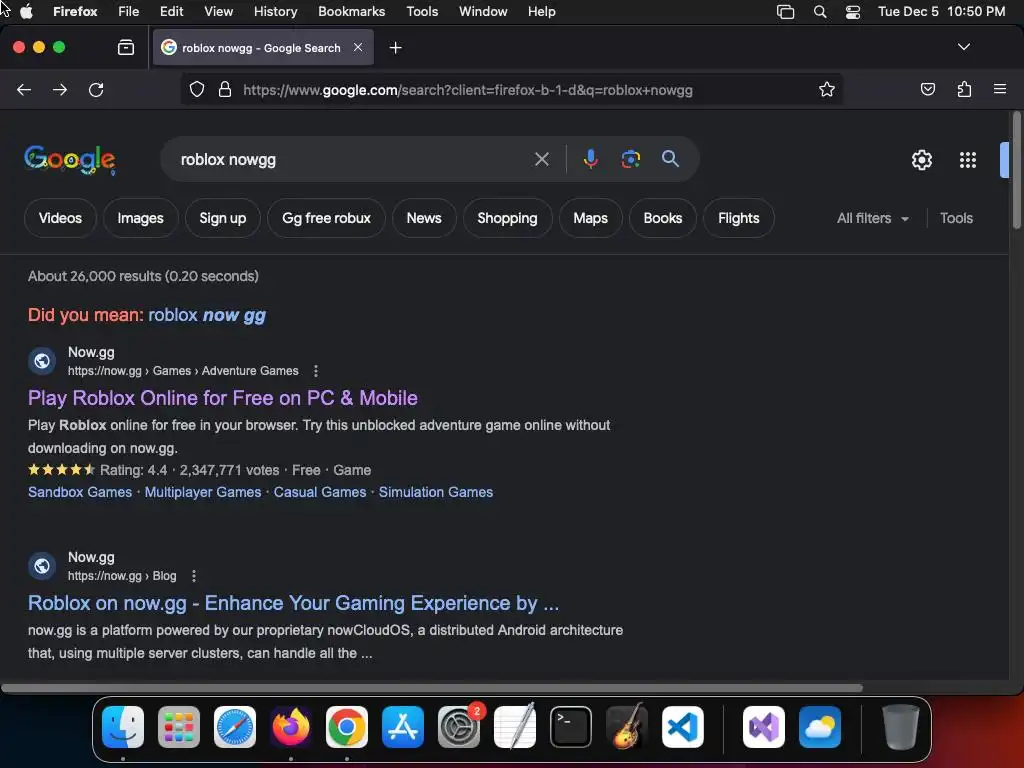
Task: Open the Tools menu in menu bar
Action: (x=422, y=11)
